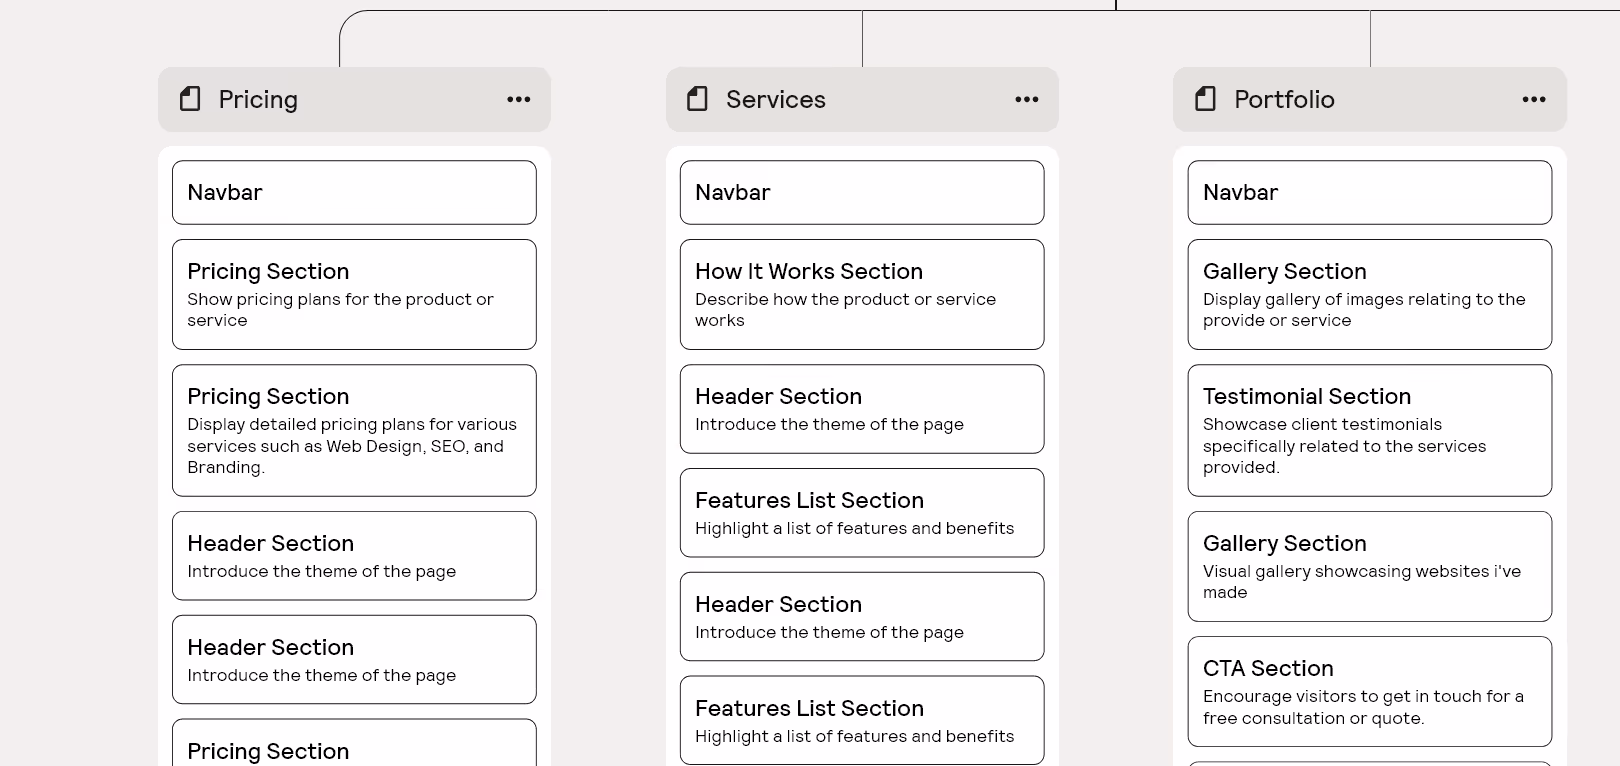Pick the Gallery Section card about images

coord(1370,294)
